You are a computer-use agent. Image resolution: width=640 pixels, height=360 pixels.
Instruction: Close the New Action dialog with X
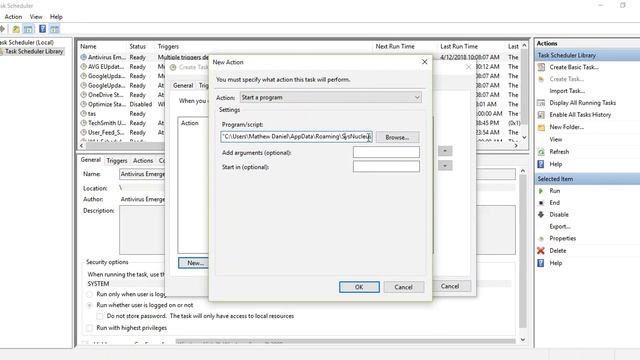click(x=424, y=62)
